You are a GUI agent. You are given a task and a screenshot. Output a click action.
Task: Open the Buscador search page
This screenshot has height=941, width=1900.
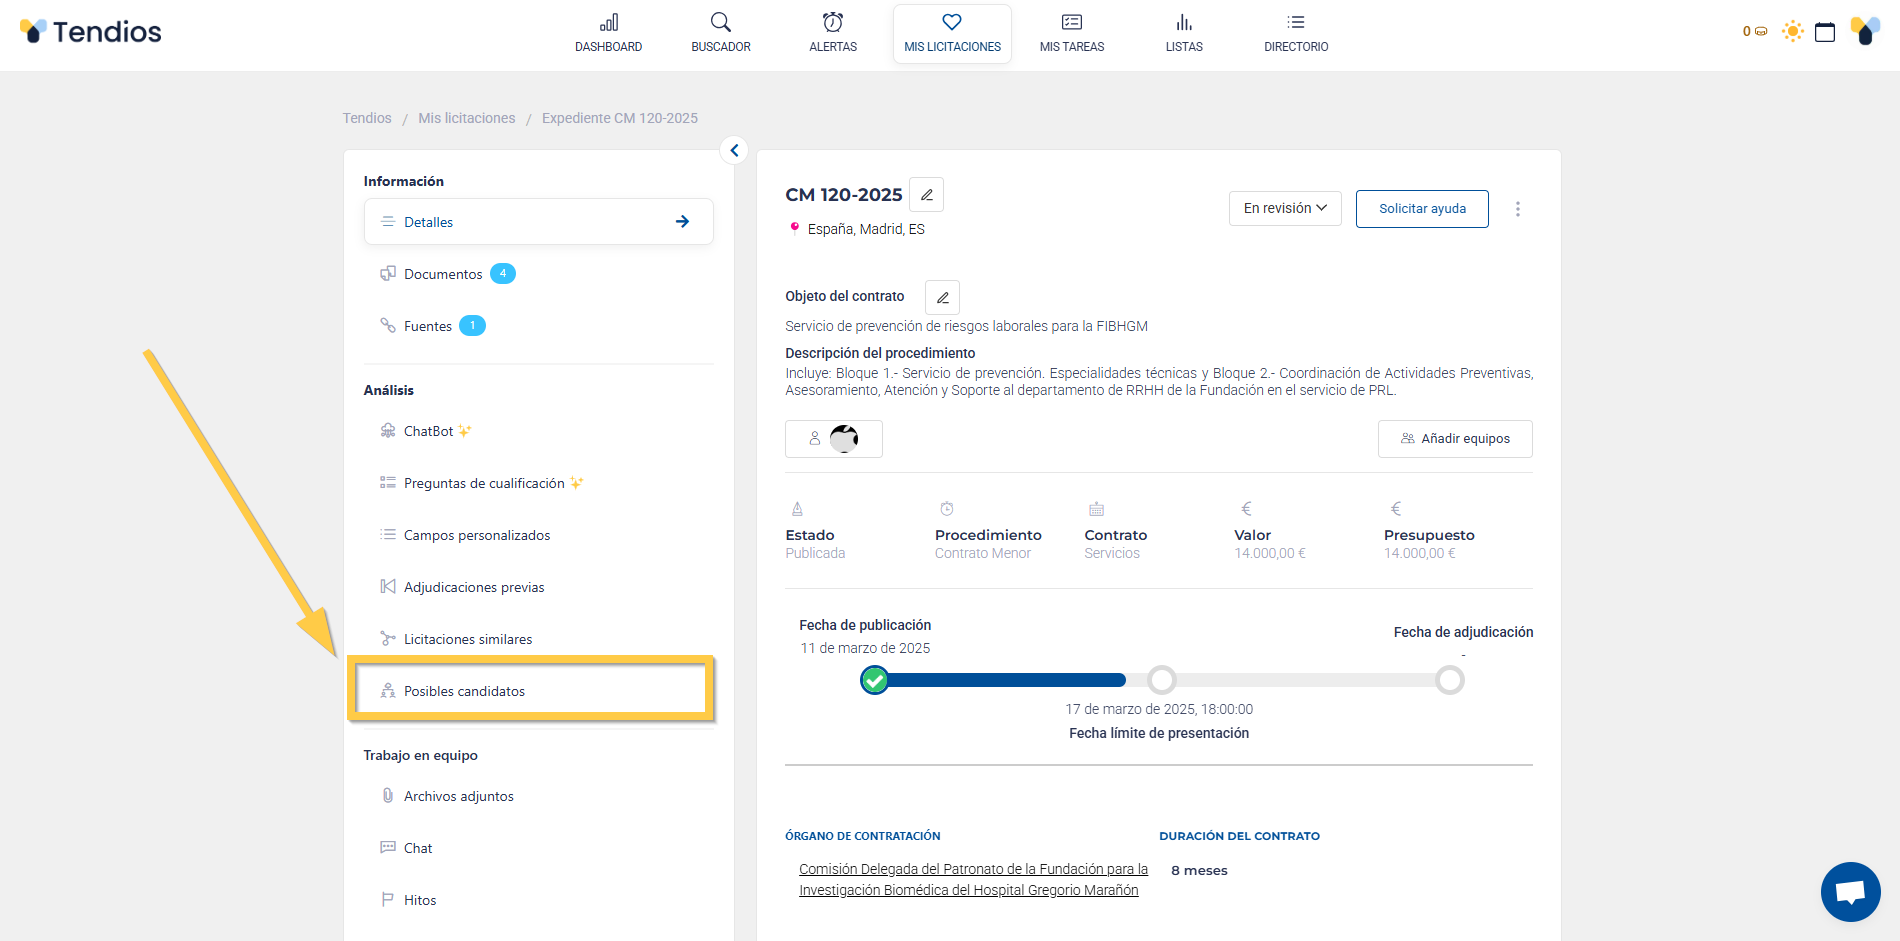[720, 33]
